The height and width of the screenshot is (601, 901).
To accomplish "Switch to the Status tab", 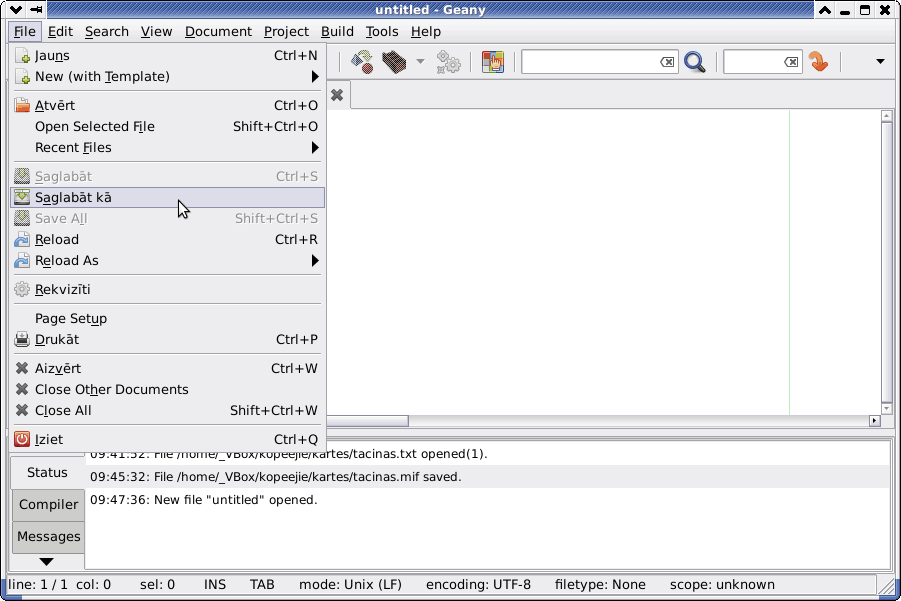I will (x=48, y=473).
